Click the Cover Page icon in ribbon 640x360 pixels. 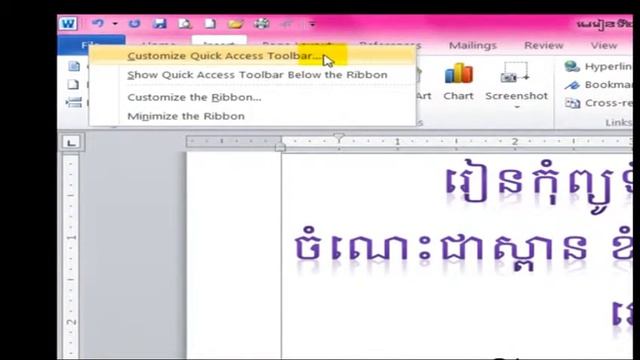(74, 66)
